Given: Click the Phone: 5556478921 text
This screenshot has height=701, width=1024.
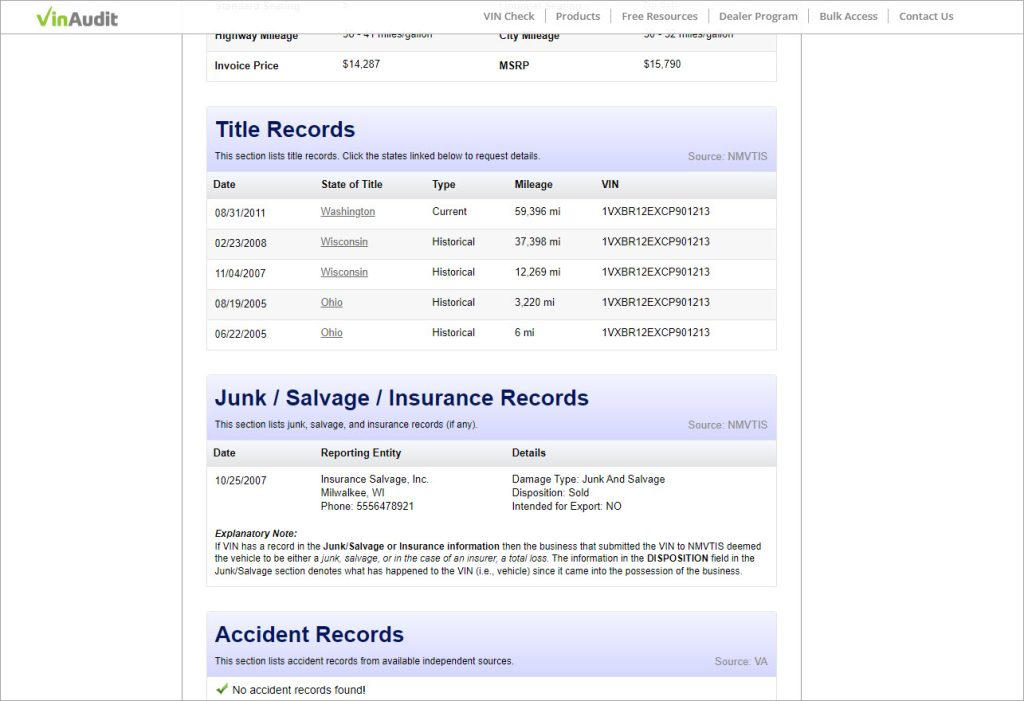Looking at the screenshot, I should tap(367, 506).
